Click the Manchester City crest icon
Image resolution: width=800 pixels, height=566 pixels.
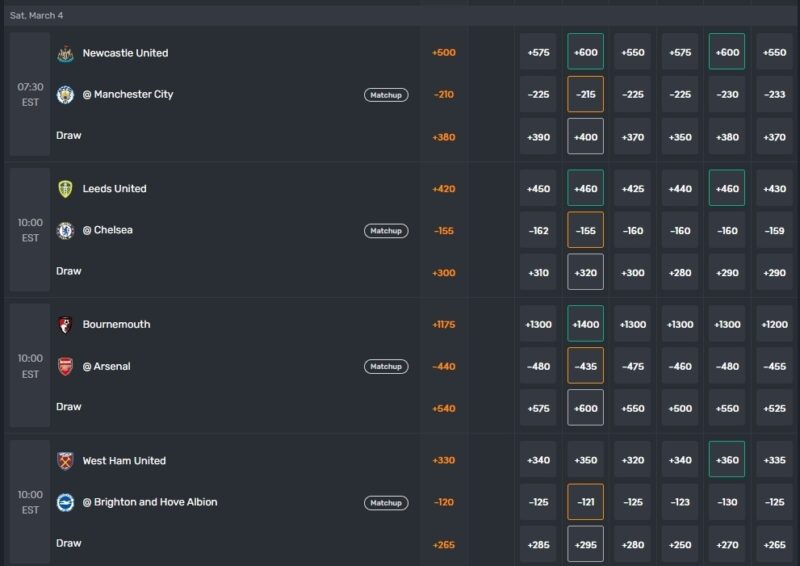[x=65, y=95]
